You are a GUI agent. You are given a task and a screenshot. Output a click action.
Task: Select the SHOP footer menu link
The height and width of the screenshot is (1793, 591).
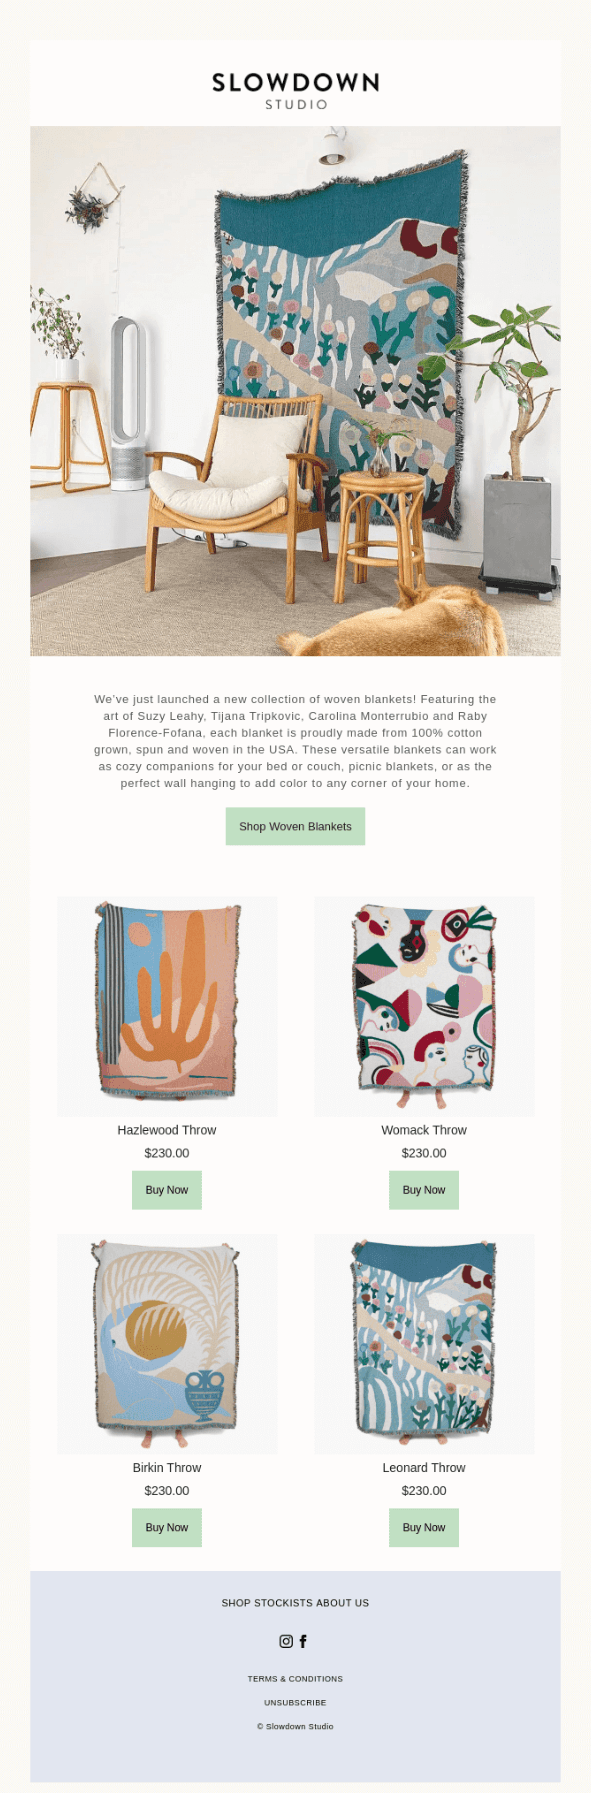coord(236,1602)
